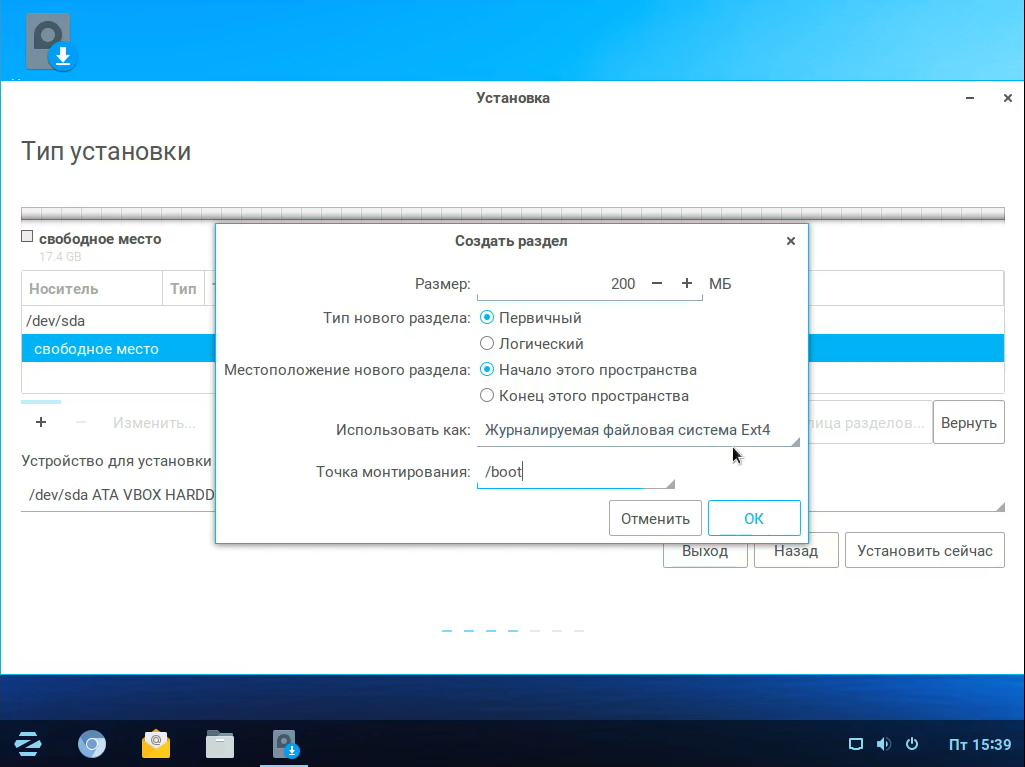Open the file manager taskbar icon
Image resolution: width=1025 pixels, height=767 pixels.
[x=220, y=744]
